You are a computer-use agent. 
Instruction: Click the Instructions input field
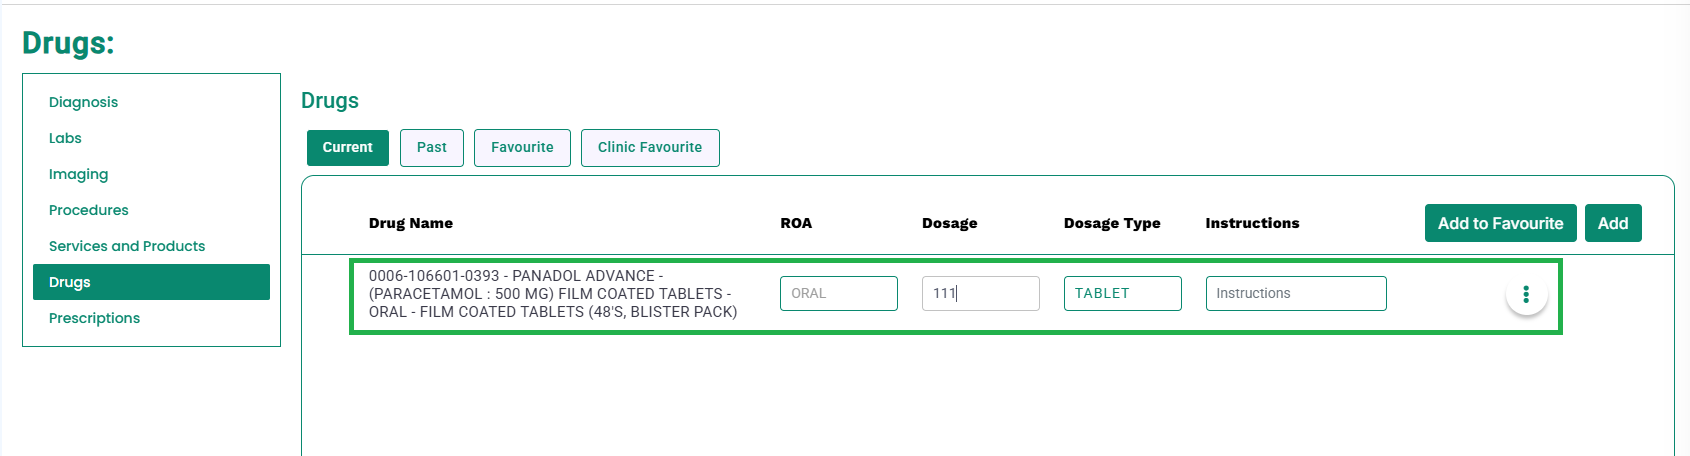coord(1296,293)
